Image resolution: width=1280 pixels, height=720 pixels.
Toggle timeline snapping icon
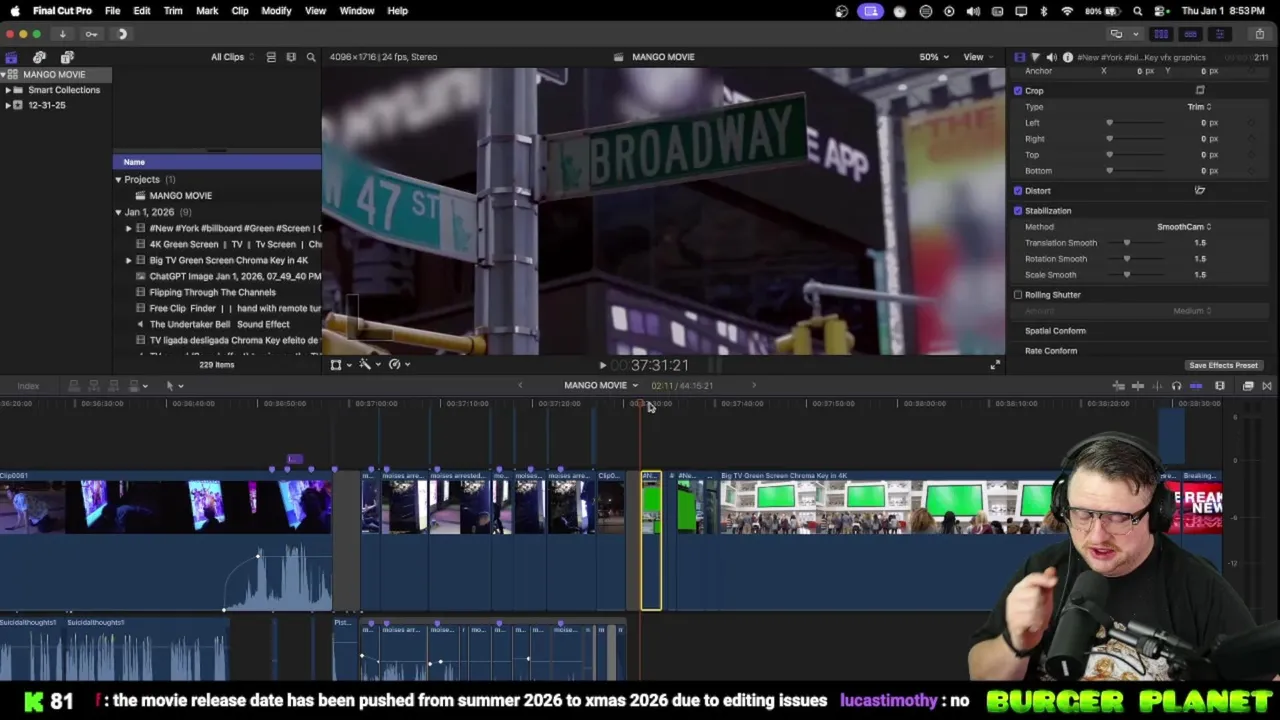[x=1196, y=386]
